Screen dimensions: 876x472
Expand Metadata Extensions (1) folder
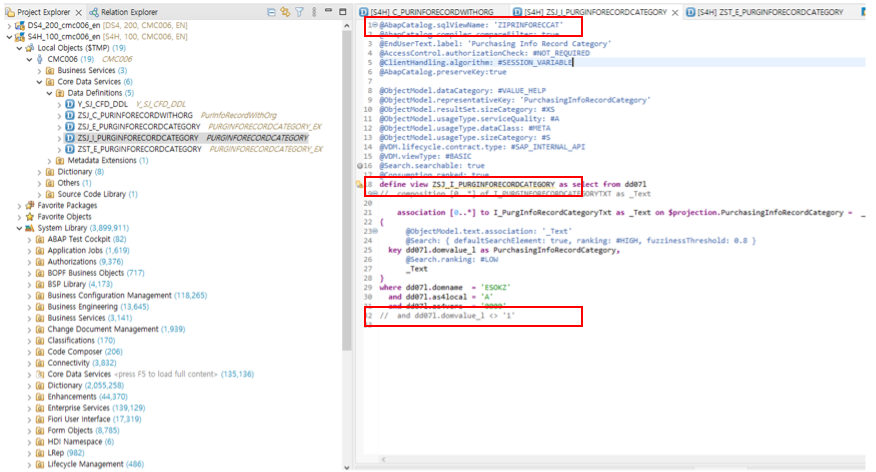click(49, 161)
